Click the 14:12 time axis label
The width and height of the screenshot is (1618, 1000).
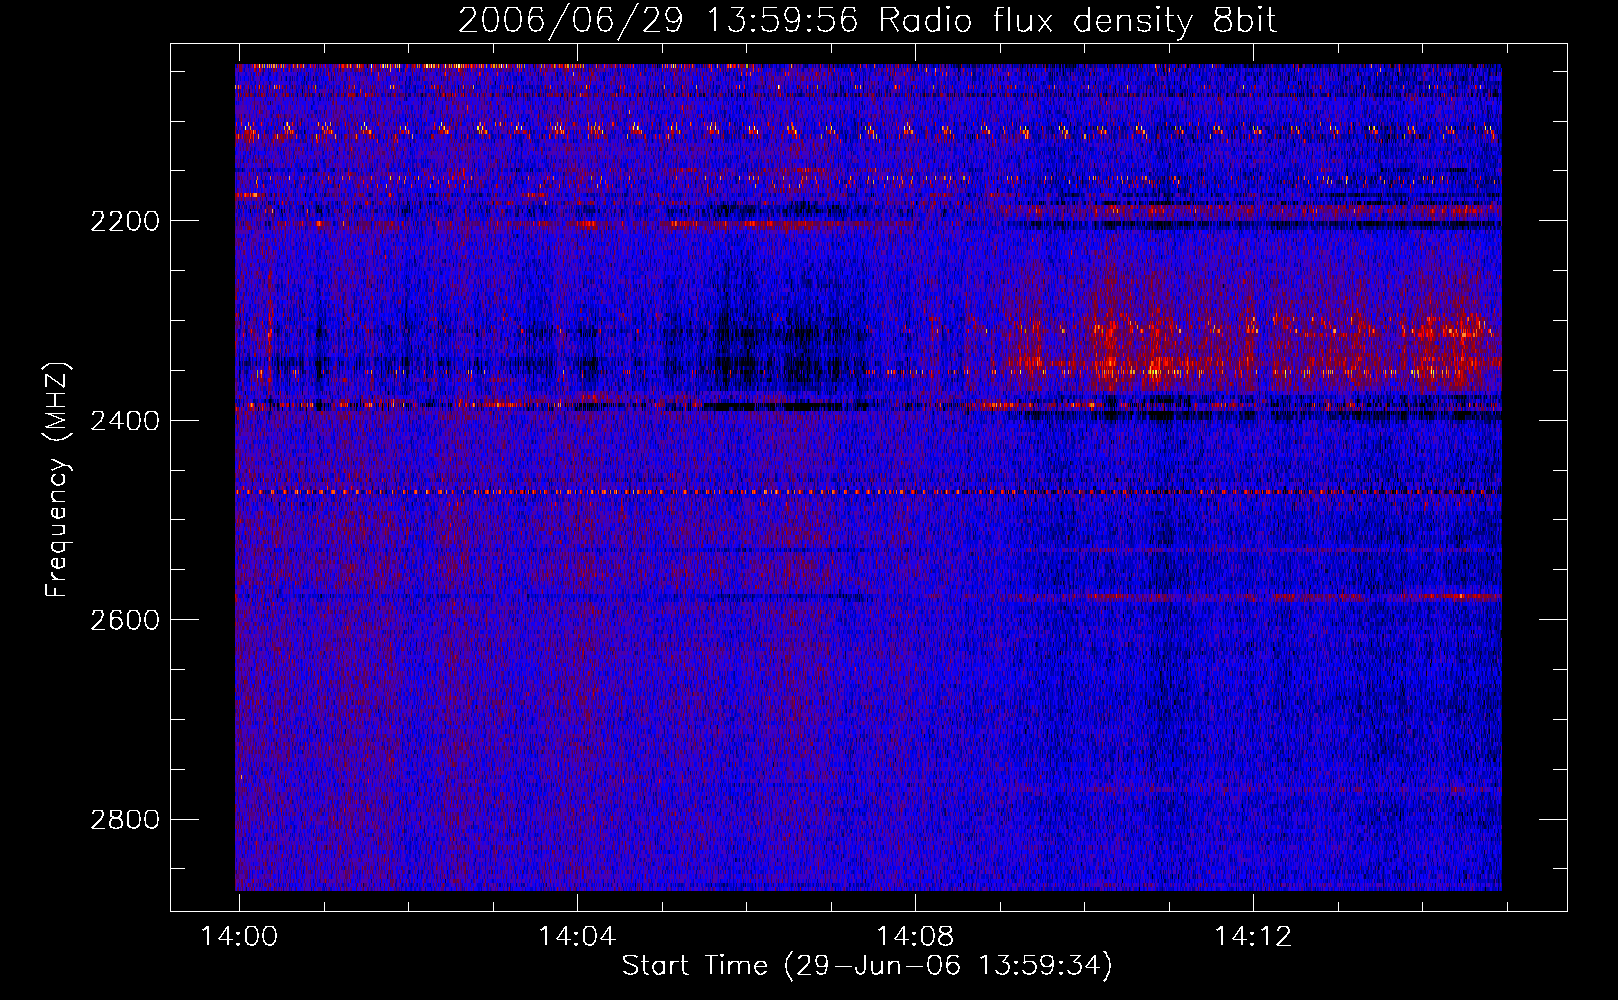1253,937
